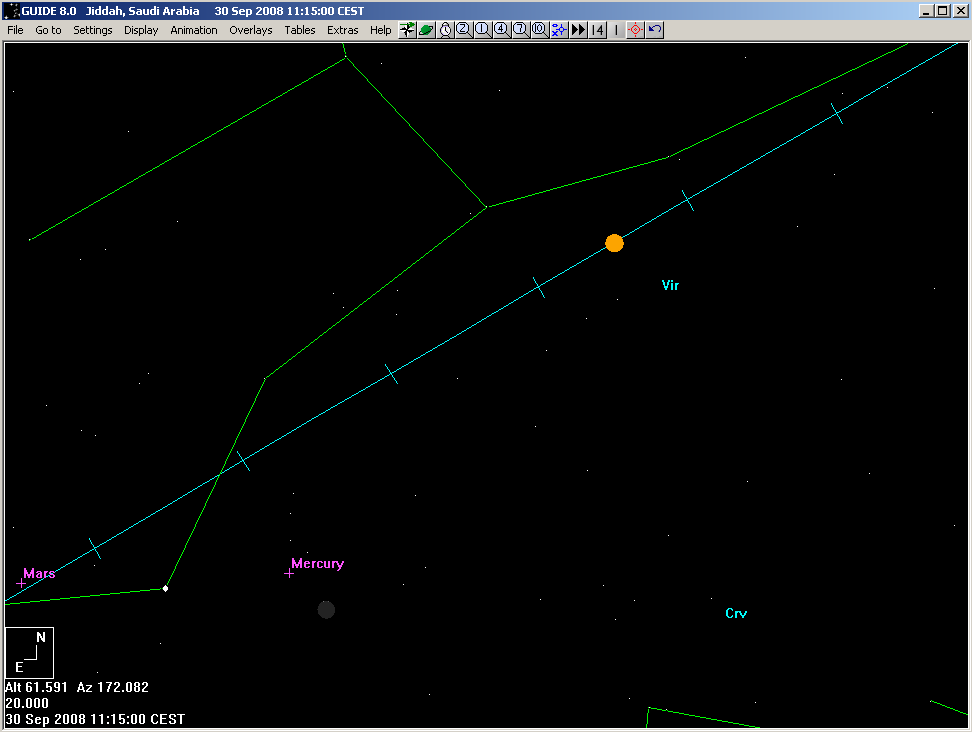Click the blue undo arrow icon
Viewport: 972px width, 732px height.
[x=655, y=30]
